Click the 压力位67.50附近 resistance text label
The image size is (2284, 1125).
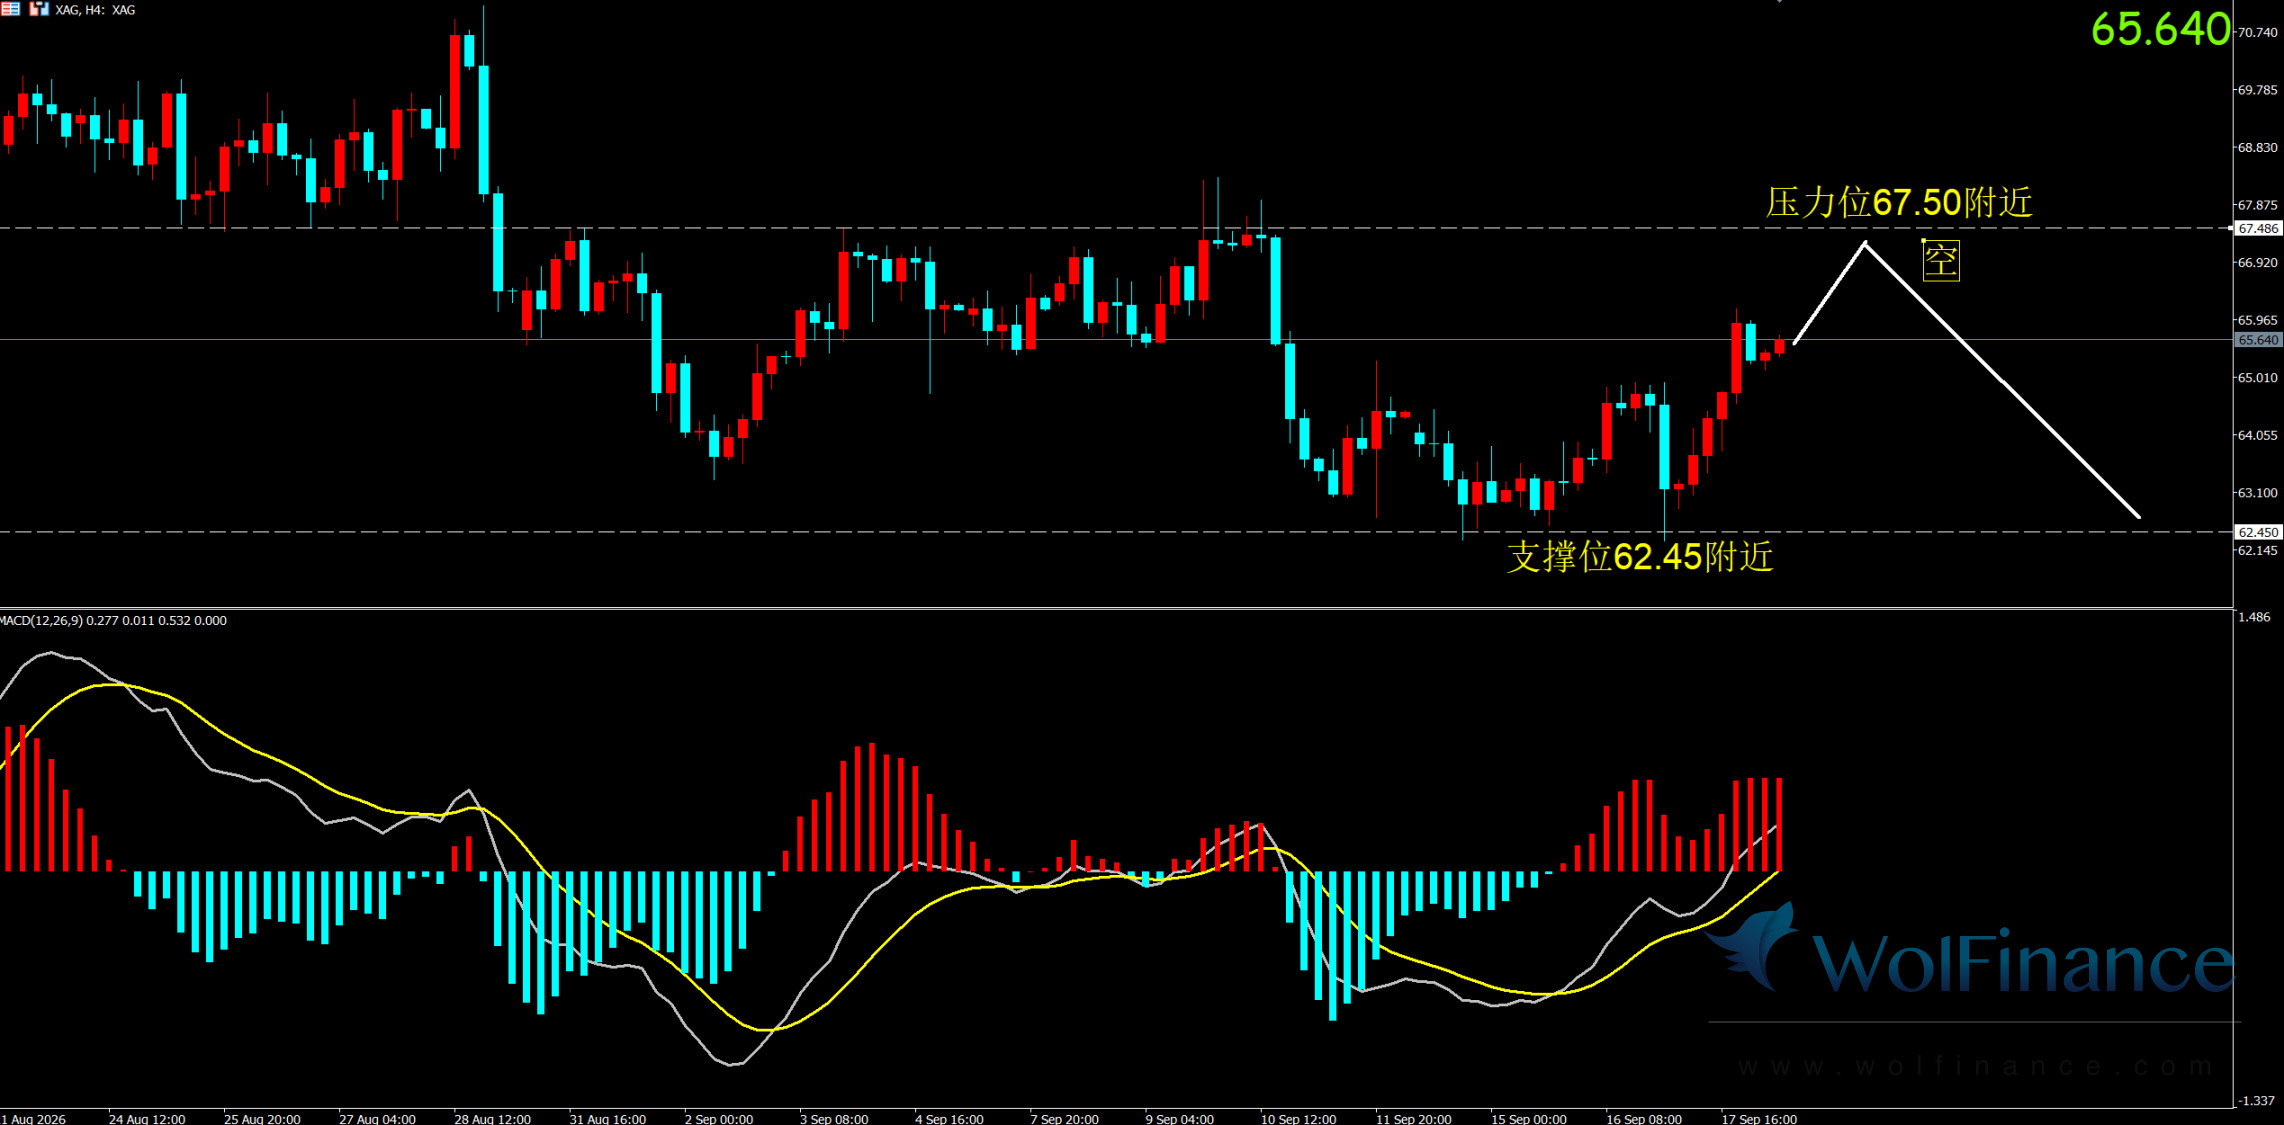click(1899, 202)
